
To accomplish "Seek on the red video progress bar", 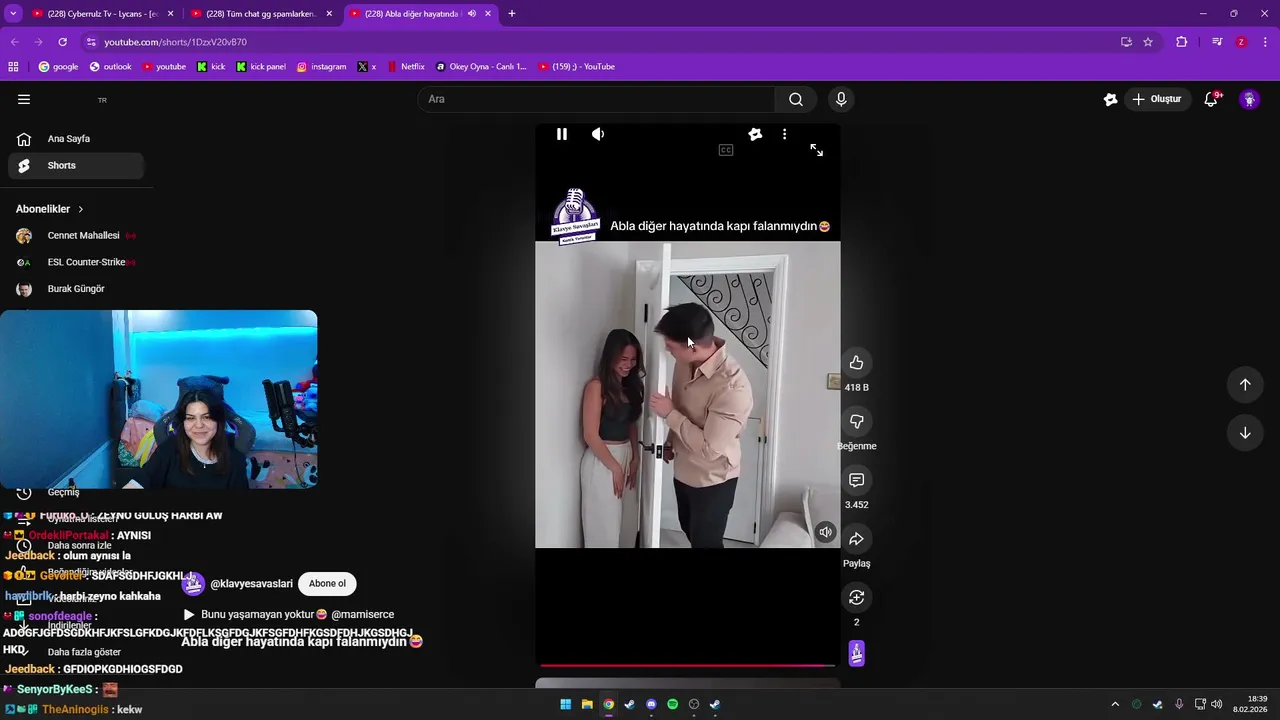I will [x=688, y=665].
